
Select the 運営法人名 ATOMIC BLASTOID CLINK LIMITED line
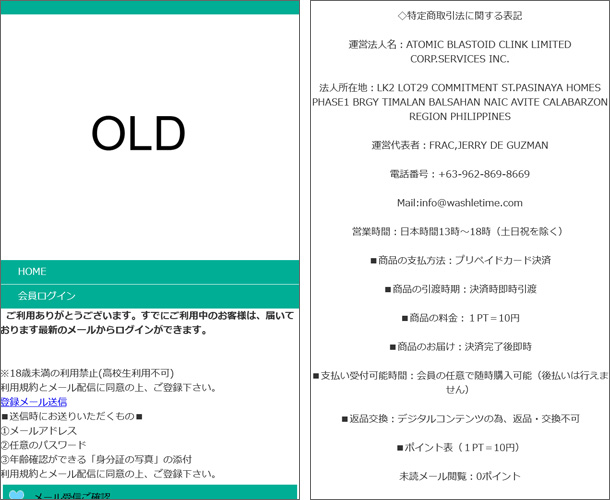tap(460, 52)
